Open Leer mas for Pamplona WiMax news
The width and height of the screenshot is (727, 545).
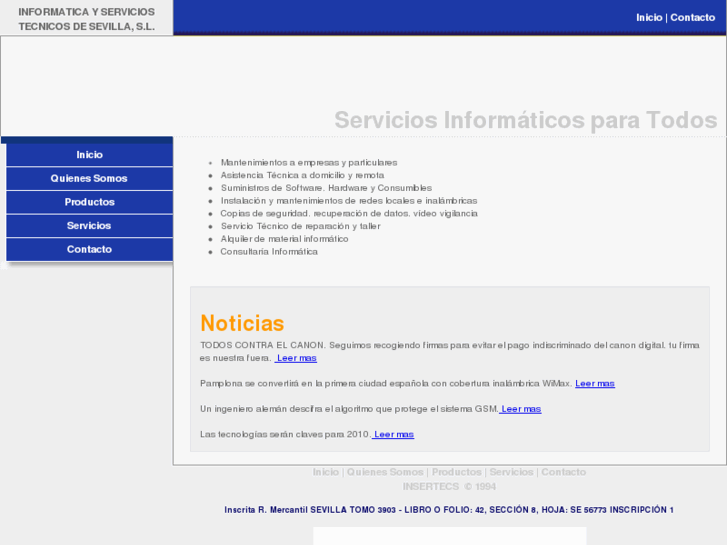(595, 384)
